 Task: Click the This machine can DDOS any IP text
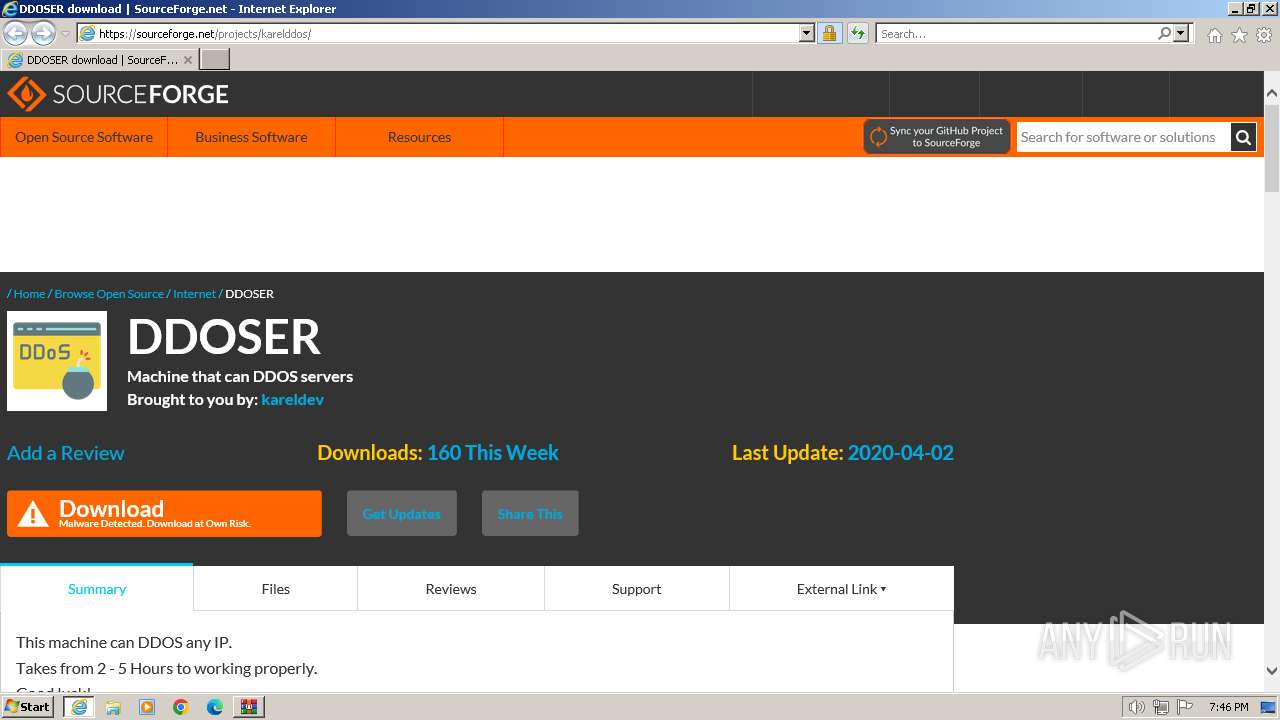pos(124,642)
